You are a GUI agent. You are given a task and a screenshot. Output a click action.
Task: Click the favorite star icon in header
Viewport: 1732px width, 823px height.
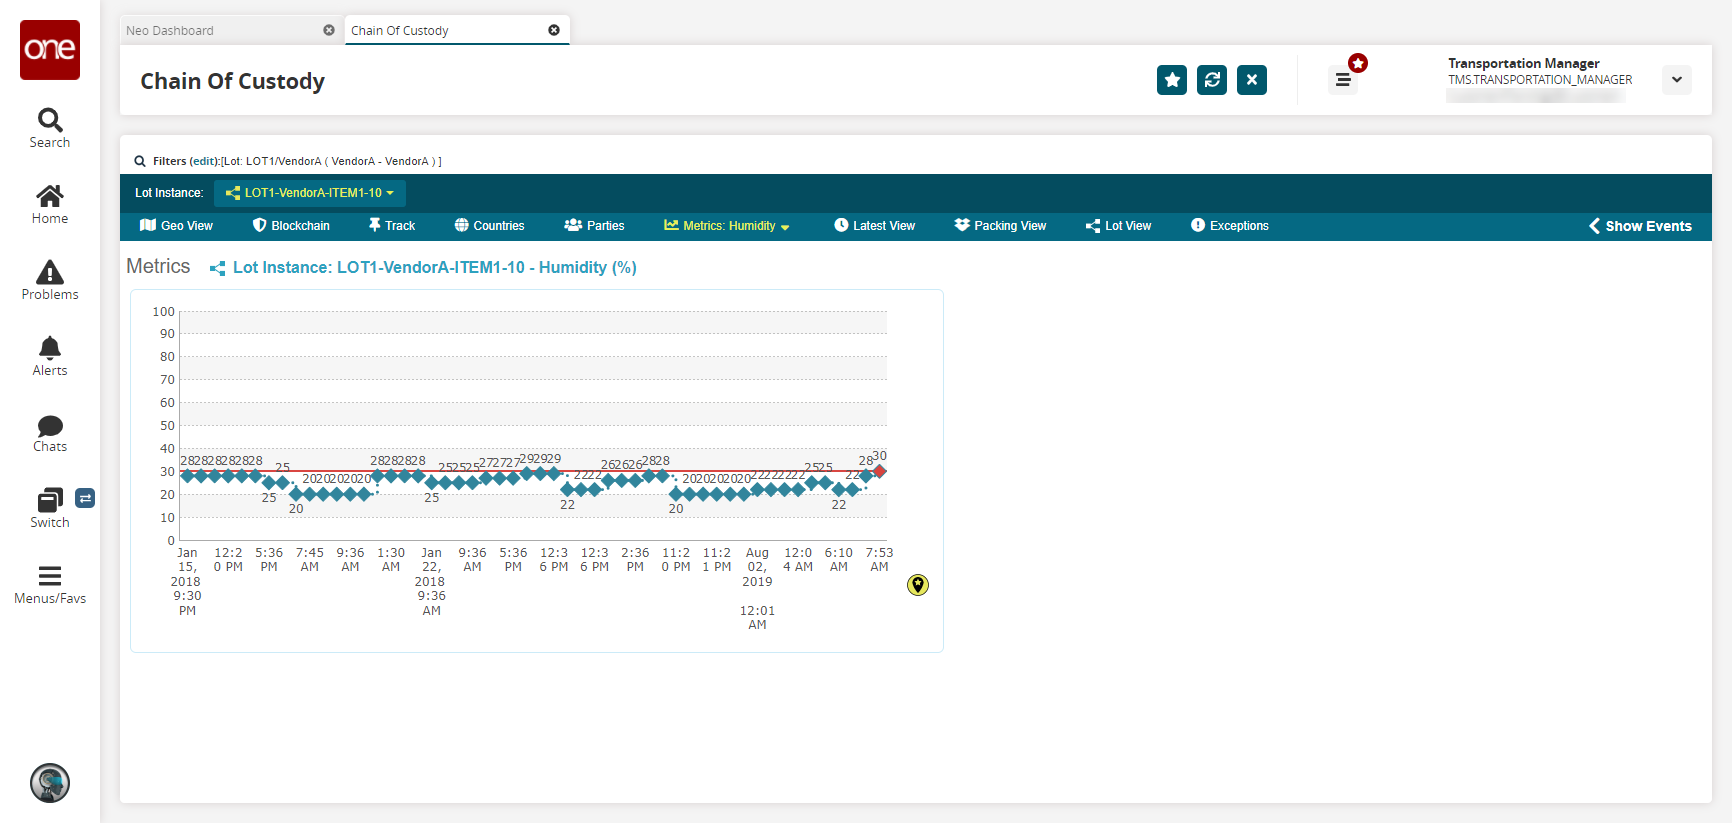1172,80
